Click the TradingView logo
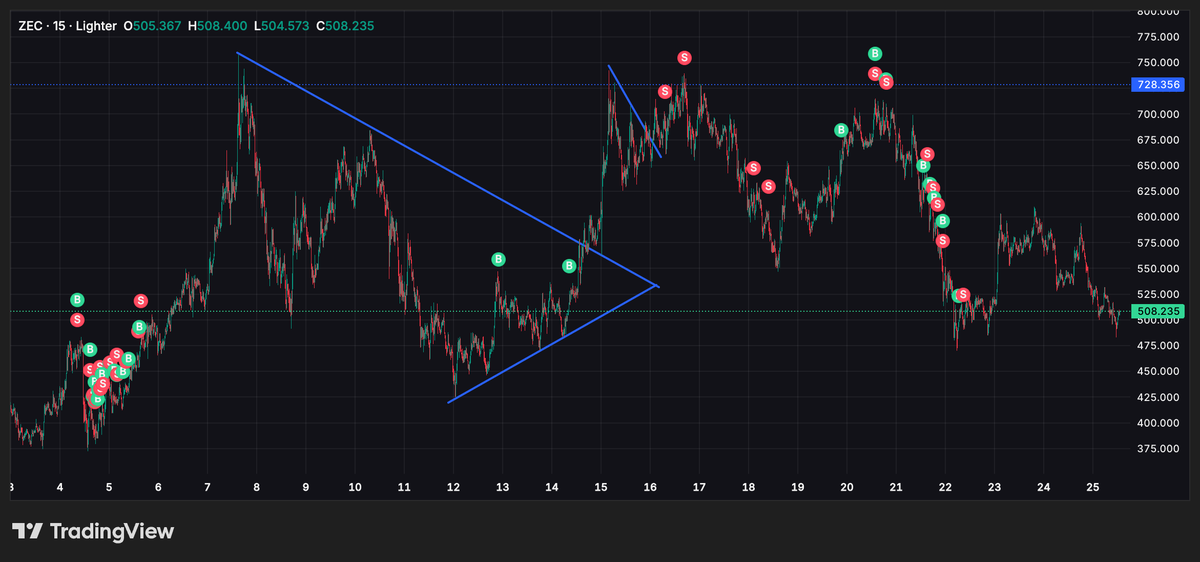Image resolution: width=1200 pixels, height=562 pixels. coord(92,532)
